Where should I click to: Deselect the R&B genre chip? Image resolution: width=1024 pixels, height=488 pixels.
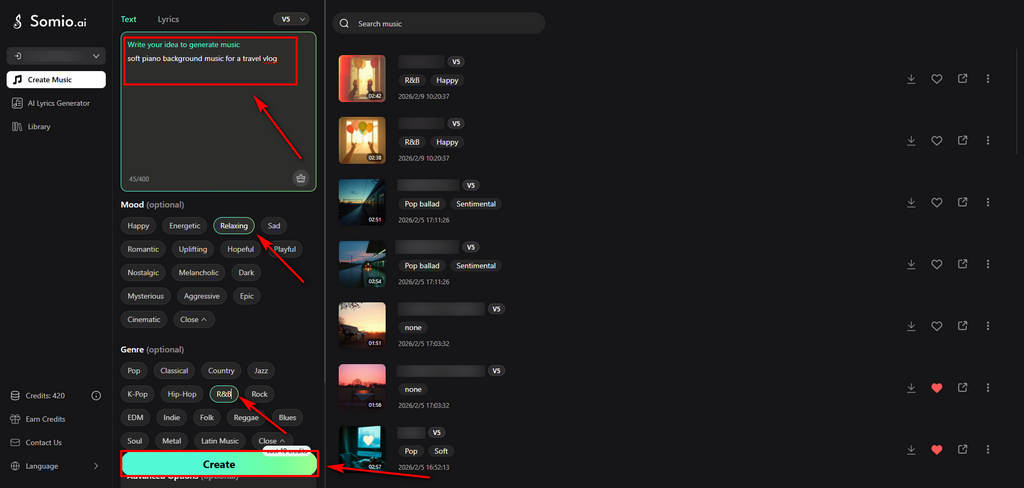tap(224, 394)
